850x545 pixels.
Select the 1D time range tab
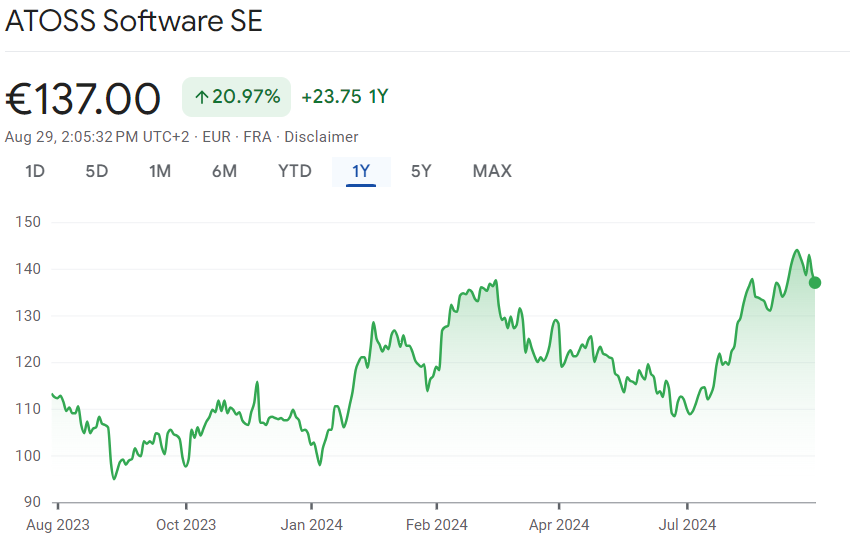pos(35,171)
